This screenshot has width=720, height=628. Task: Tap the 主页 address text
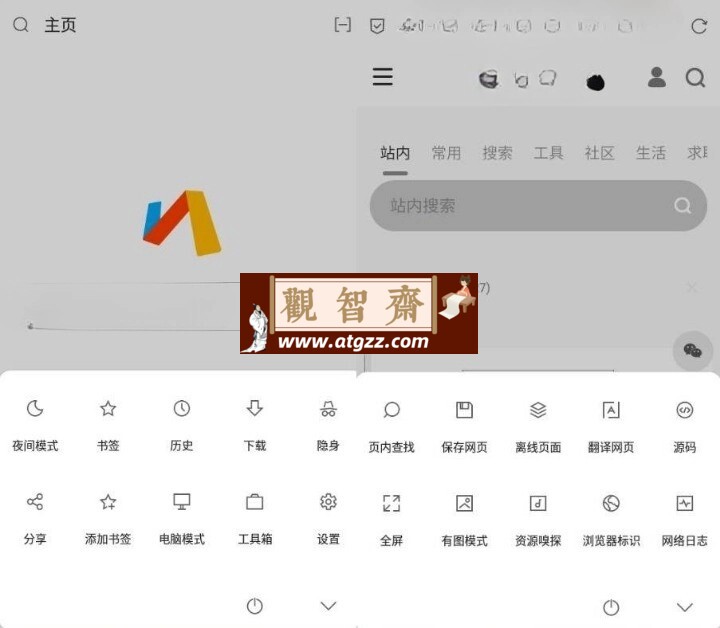60,25
